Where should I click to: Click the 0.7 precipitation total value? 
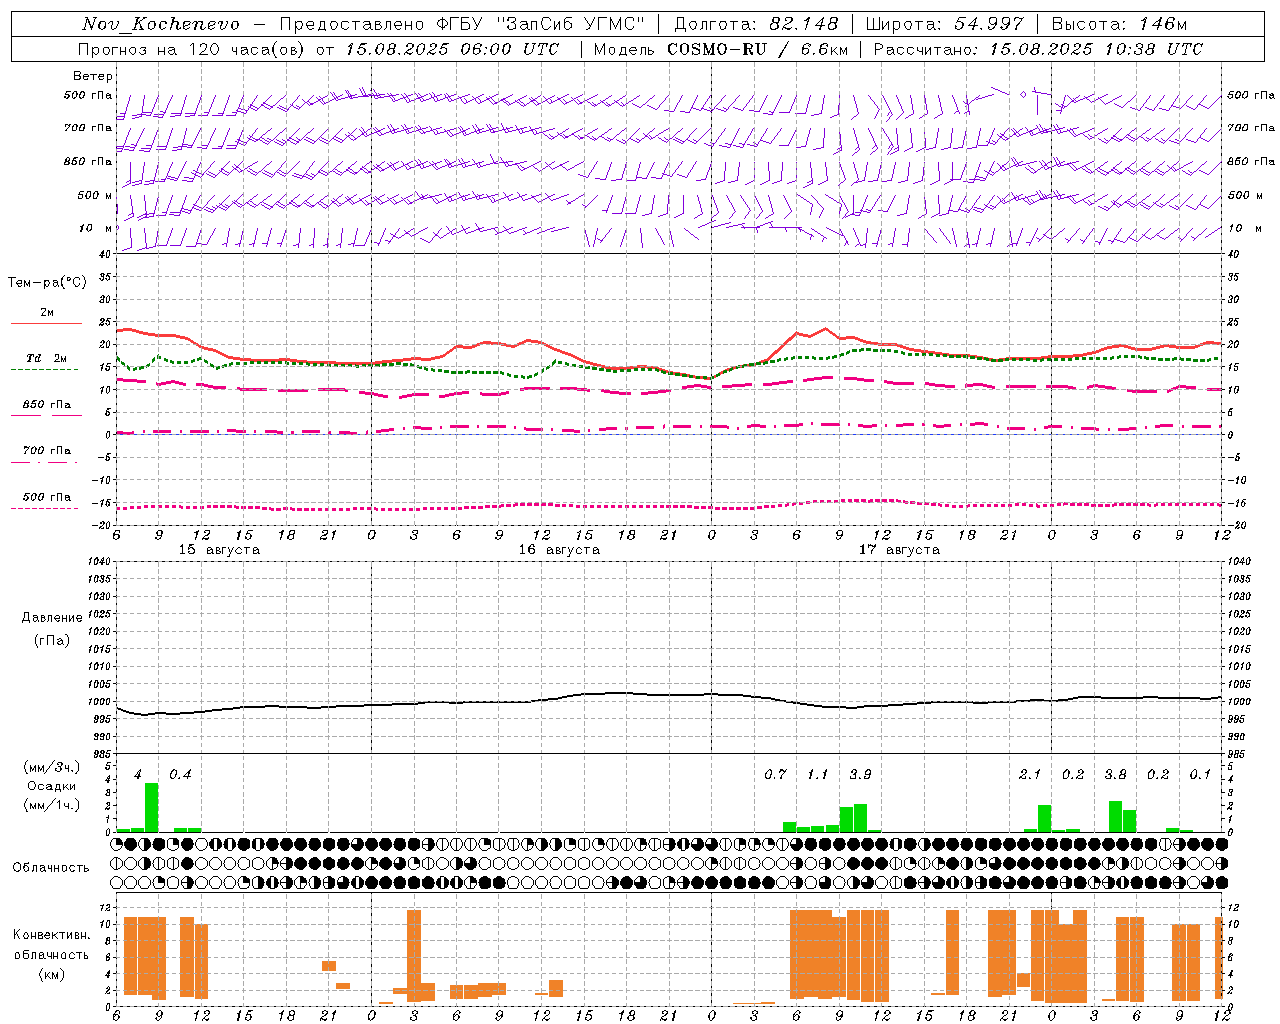pos(775,774)
